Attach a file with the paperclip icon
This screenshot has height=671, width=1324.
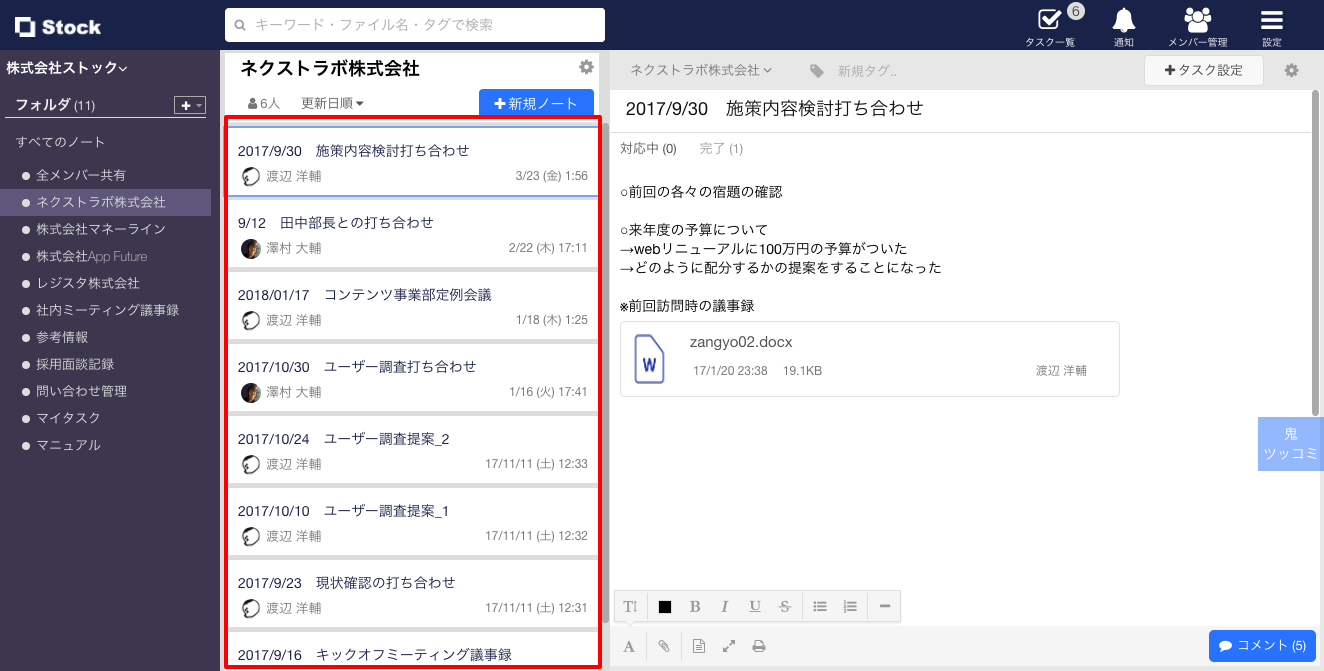click(x=663, y=645)
